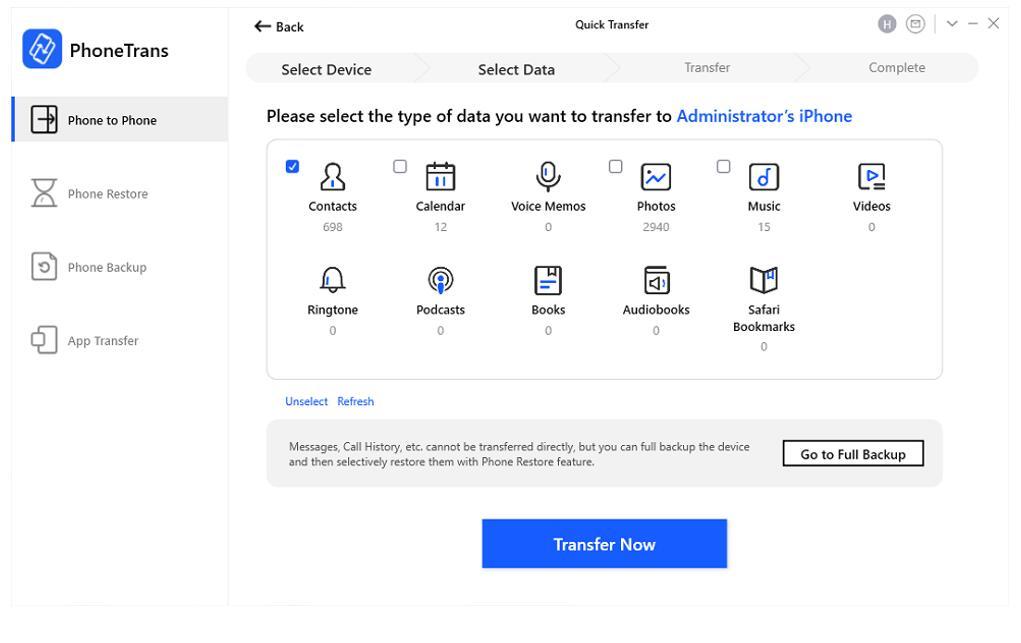This screenshot has width=1021, height=643.
Task: Open the user account H avatar
Action: 887,25
